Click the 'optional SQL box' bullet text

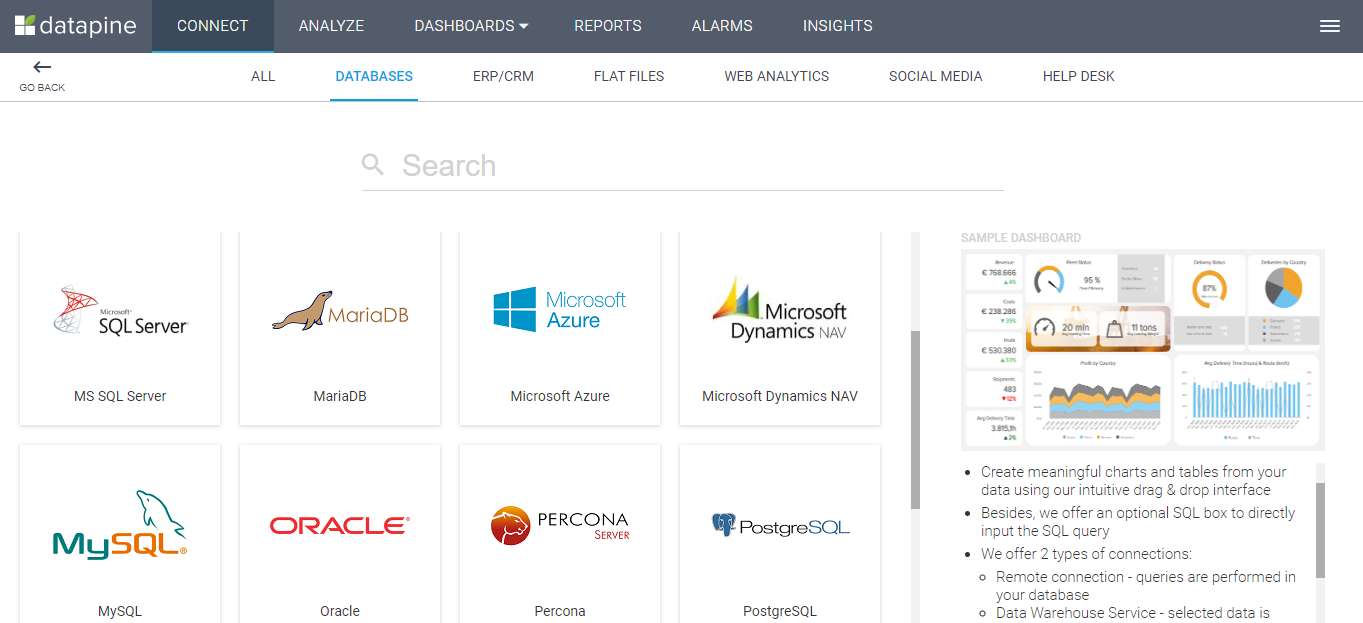click(x=1138, y=522)
